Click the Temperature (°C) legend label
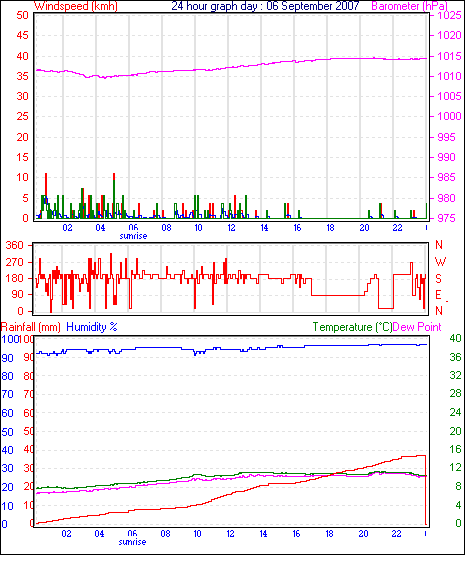Screen dimensions: 466x563 click(352, 327)
